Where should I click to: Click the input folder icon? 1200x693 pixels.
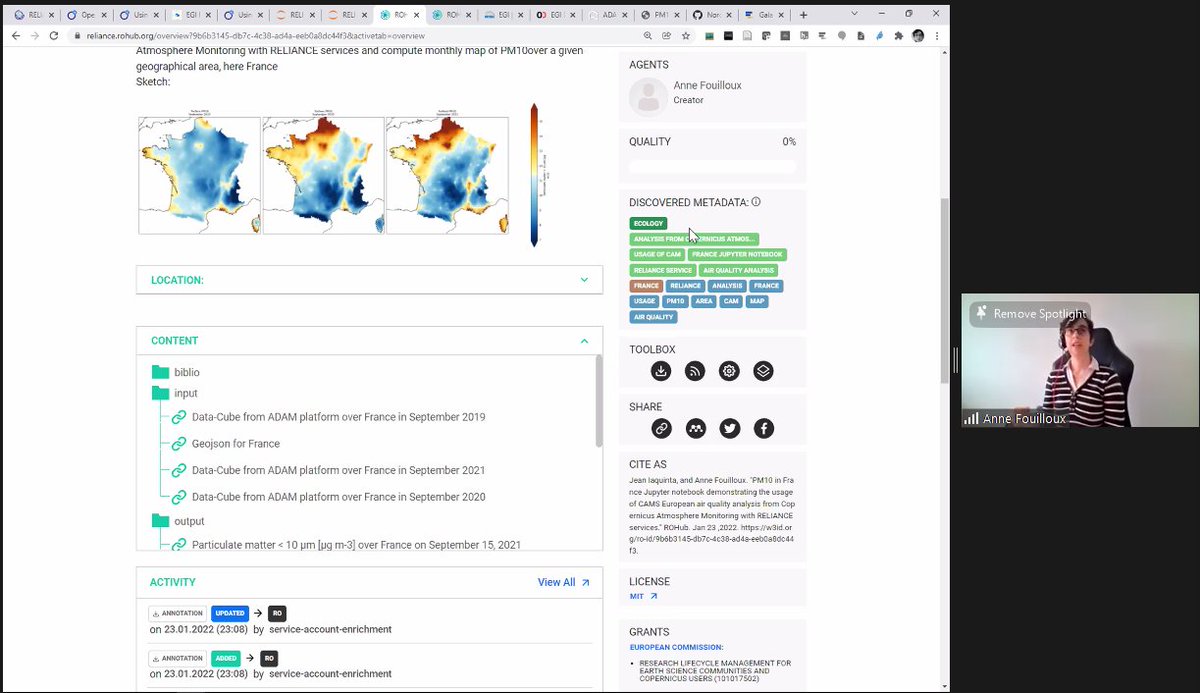[x=160, y=393]
